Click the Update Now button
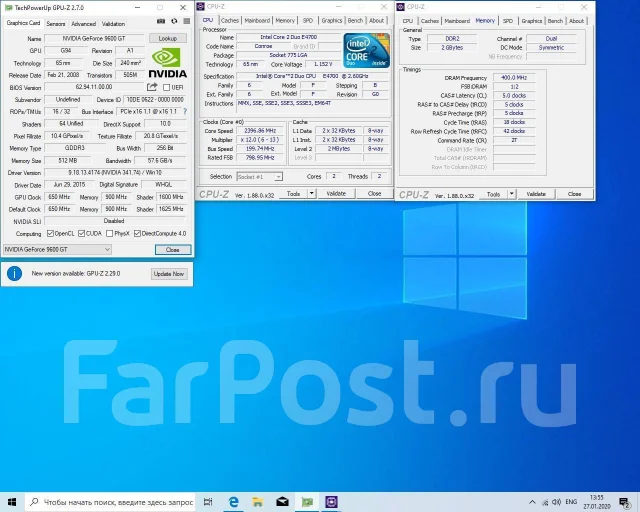 (x=169, y=274)
